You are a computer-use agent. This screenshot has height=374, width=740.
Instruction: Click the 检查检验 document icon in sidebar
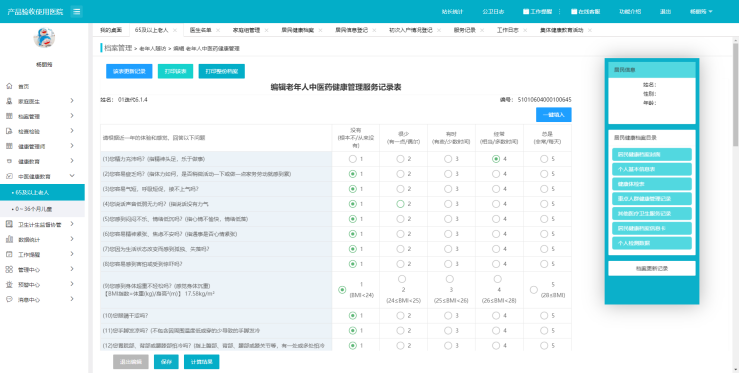click(x=9, y=131)
